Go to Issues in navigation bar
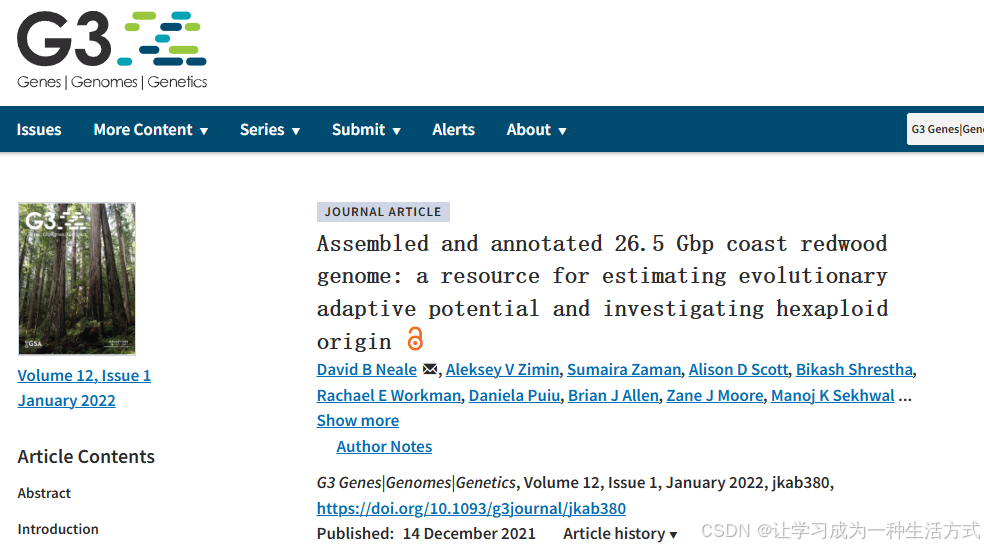984x548 pixels. (x=39, y=130)
